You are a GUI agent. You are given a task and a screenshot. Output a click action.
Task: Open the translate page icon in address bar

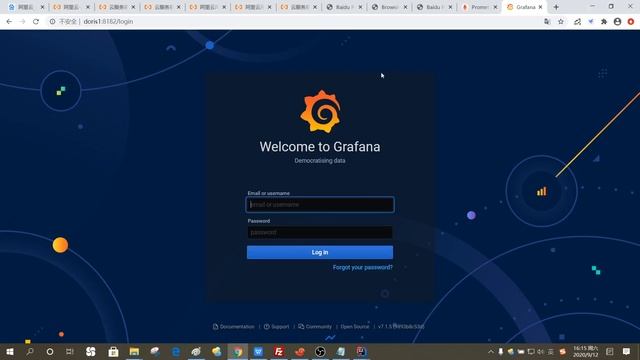[547, 22]
